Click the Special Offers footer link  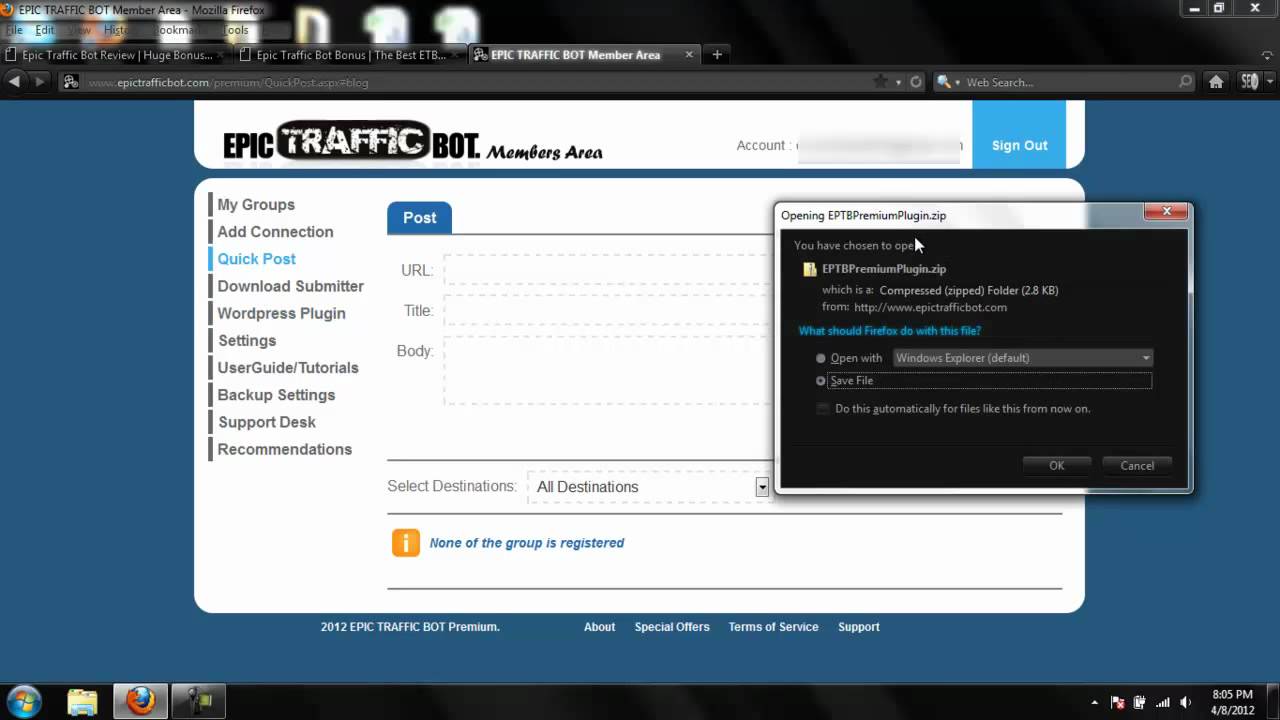click(672, 627)
